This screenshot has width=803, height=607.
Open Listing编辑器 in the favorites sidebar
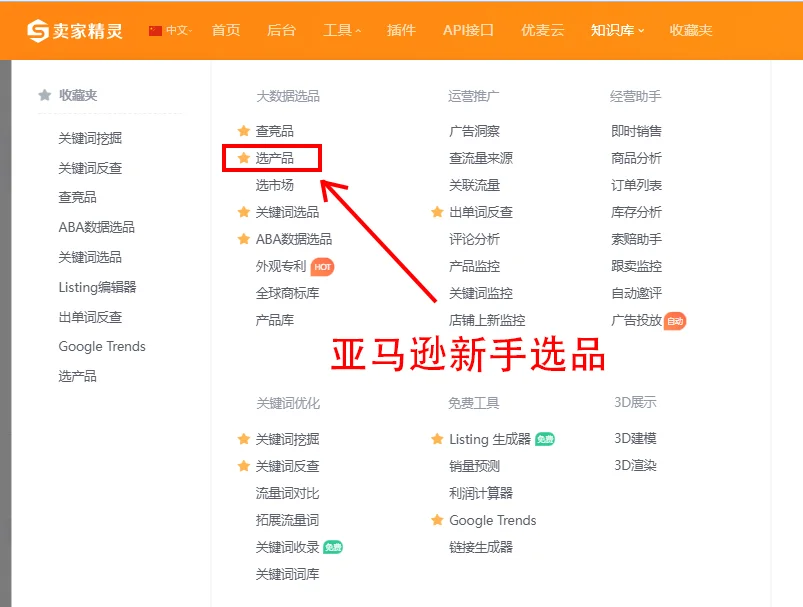[97, 287]
